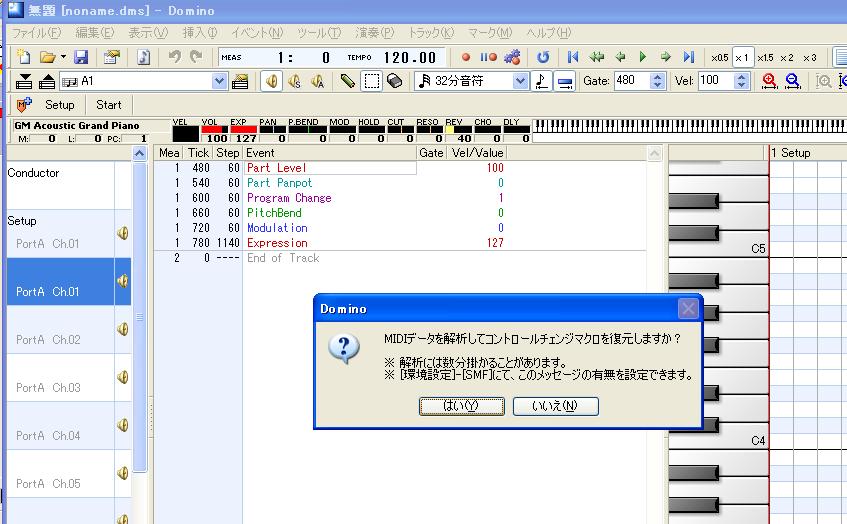Open track list icon beside A1 dropdown
Image resolution: width=847 pixels, height=524 pixels.
click(240, 81)
